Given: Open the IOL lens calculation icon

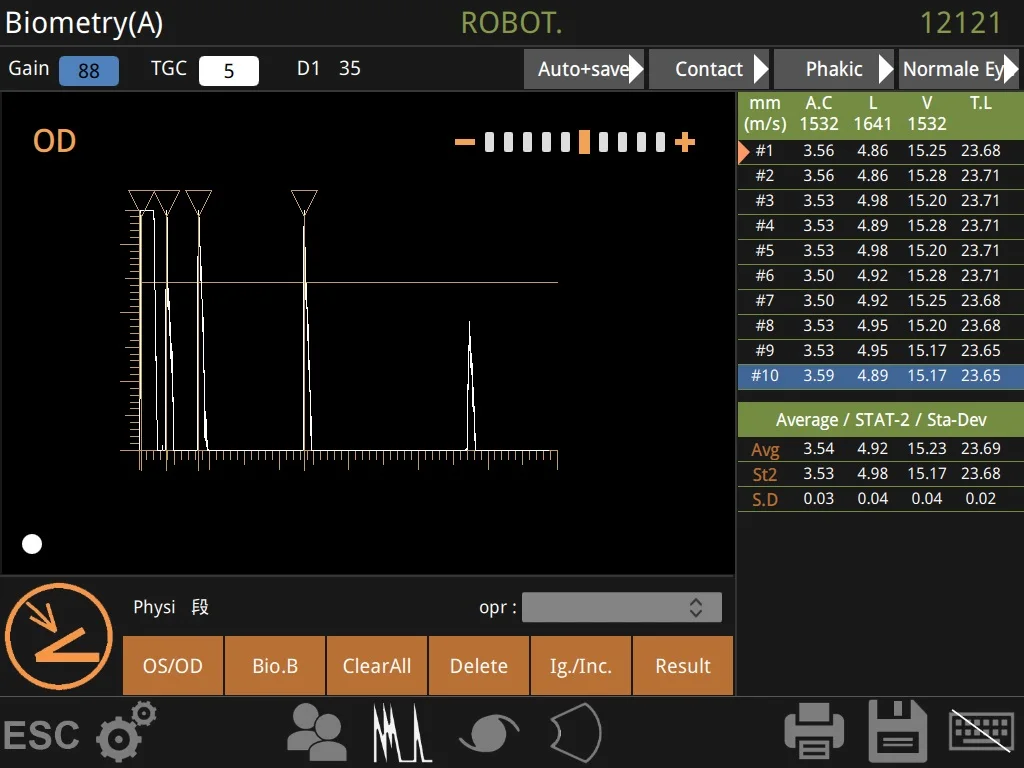Looking at the screenshot, I should click(x=576, y=733).
